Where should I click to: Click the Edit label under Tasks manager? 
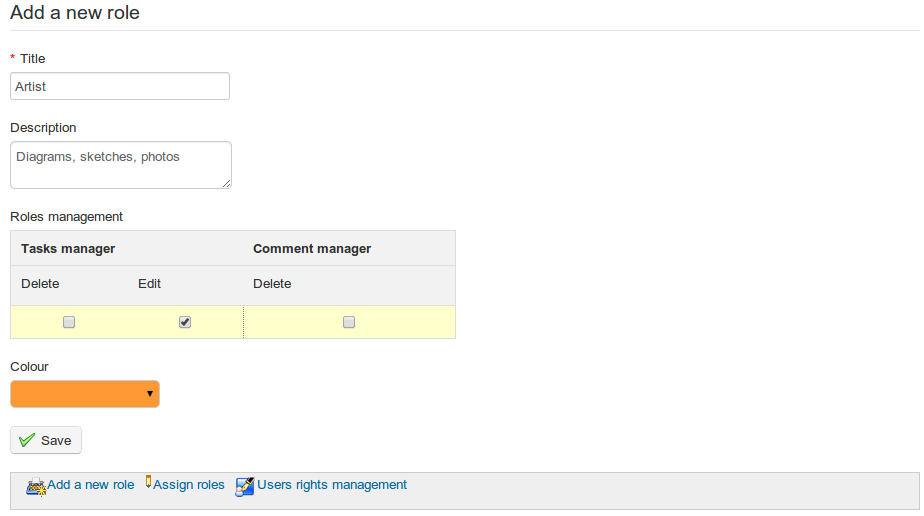click(149, 284)
